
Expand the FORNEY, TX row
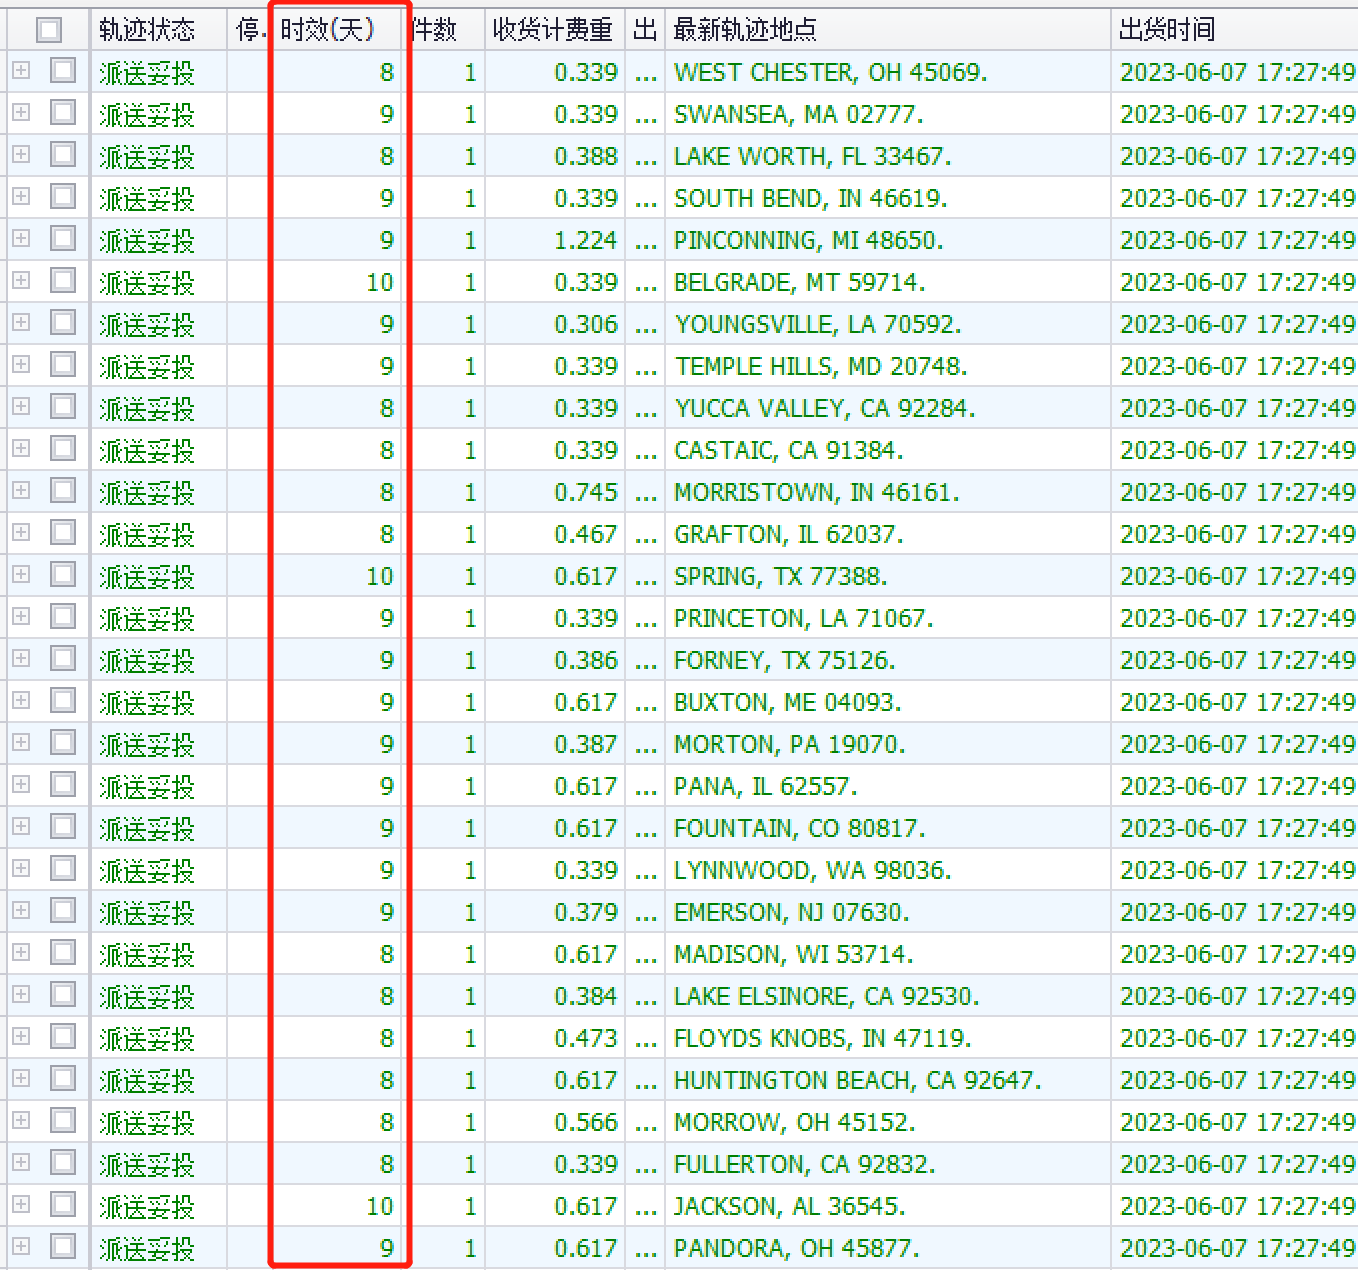point(21,658)
